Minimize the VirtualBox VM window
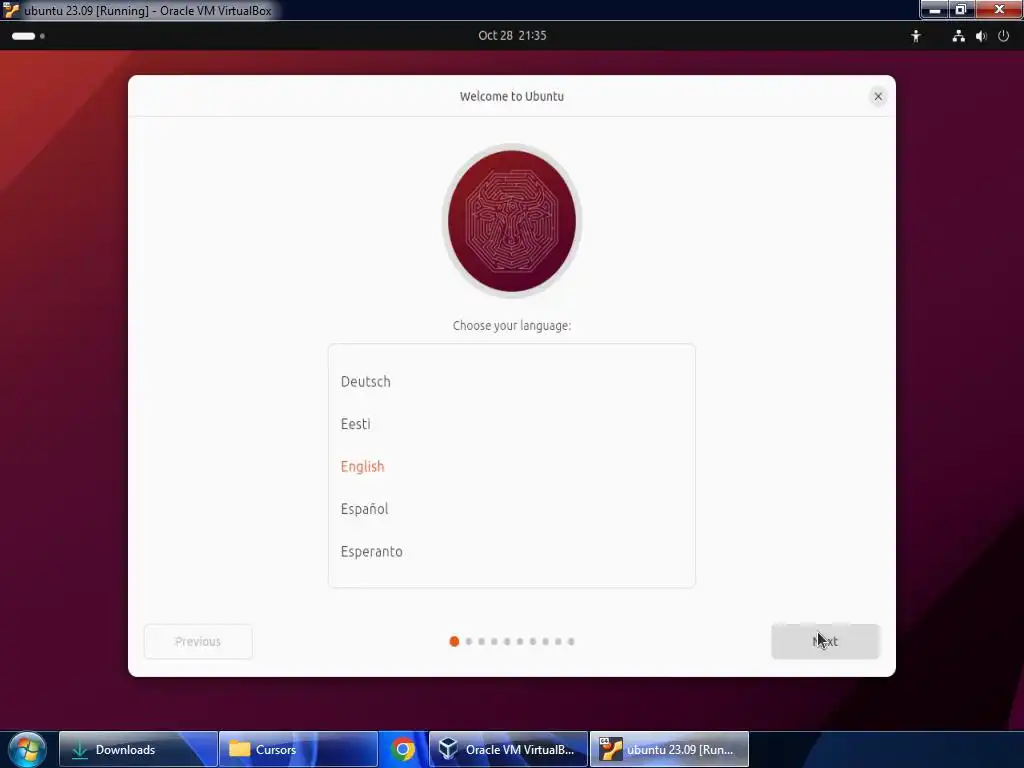Image resolution: width=1024 pixels, height=768 pixels. [x=935, y=9]
